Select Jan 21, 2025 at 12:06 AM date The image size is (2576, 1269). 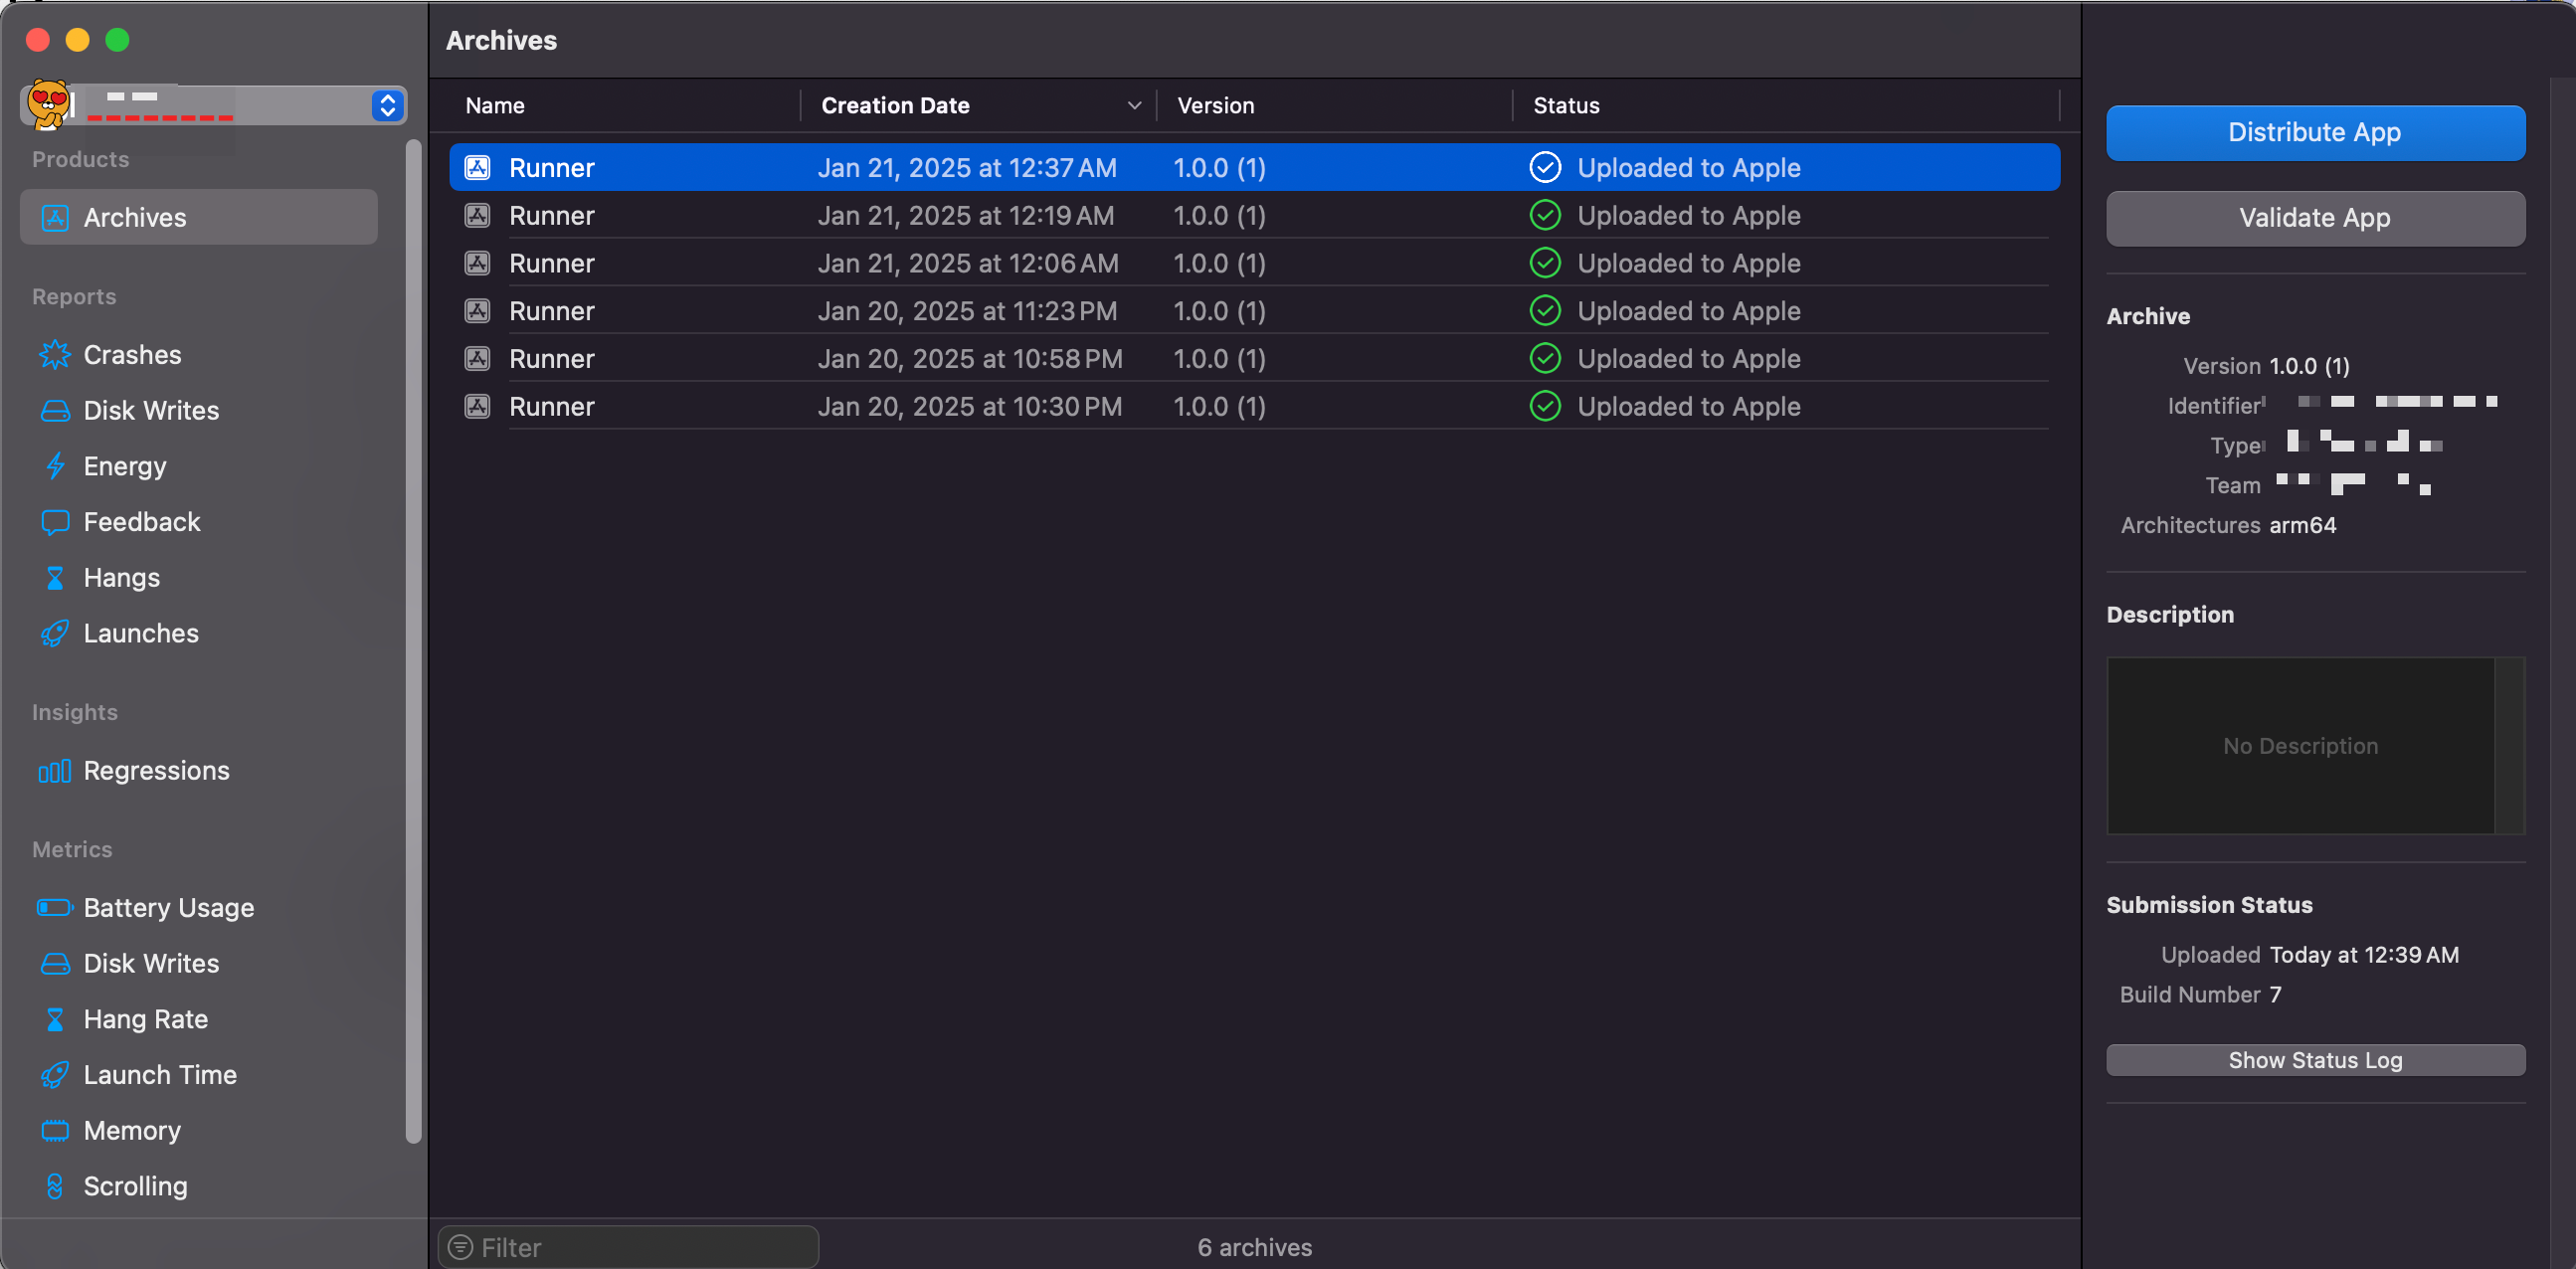(x=968, y=263)
